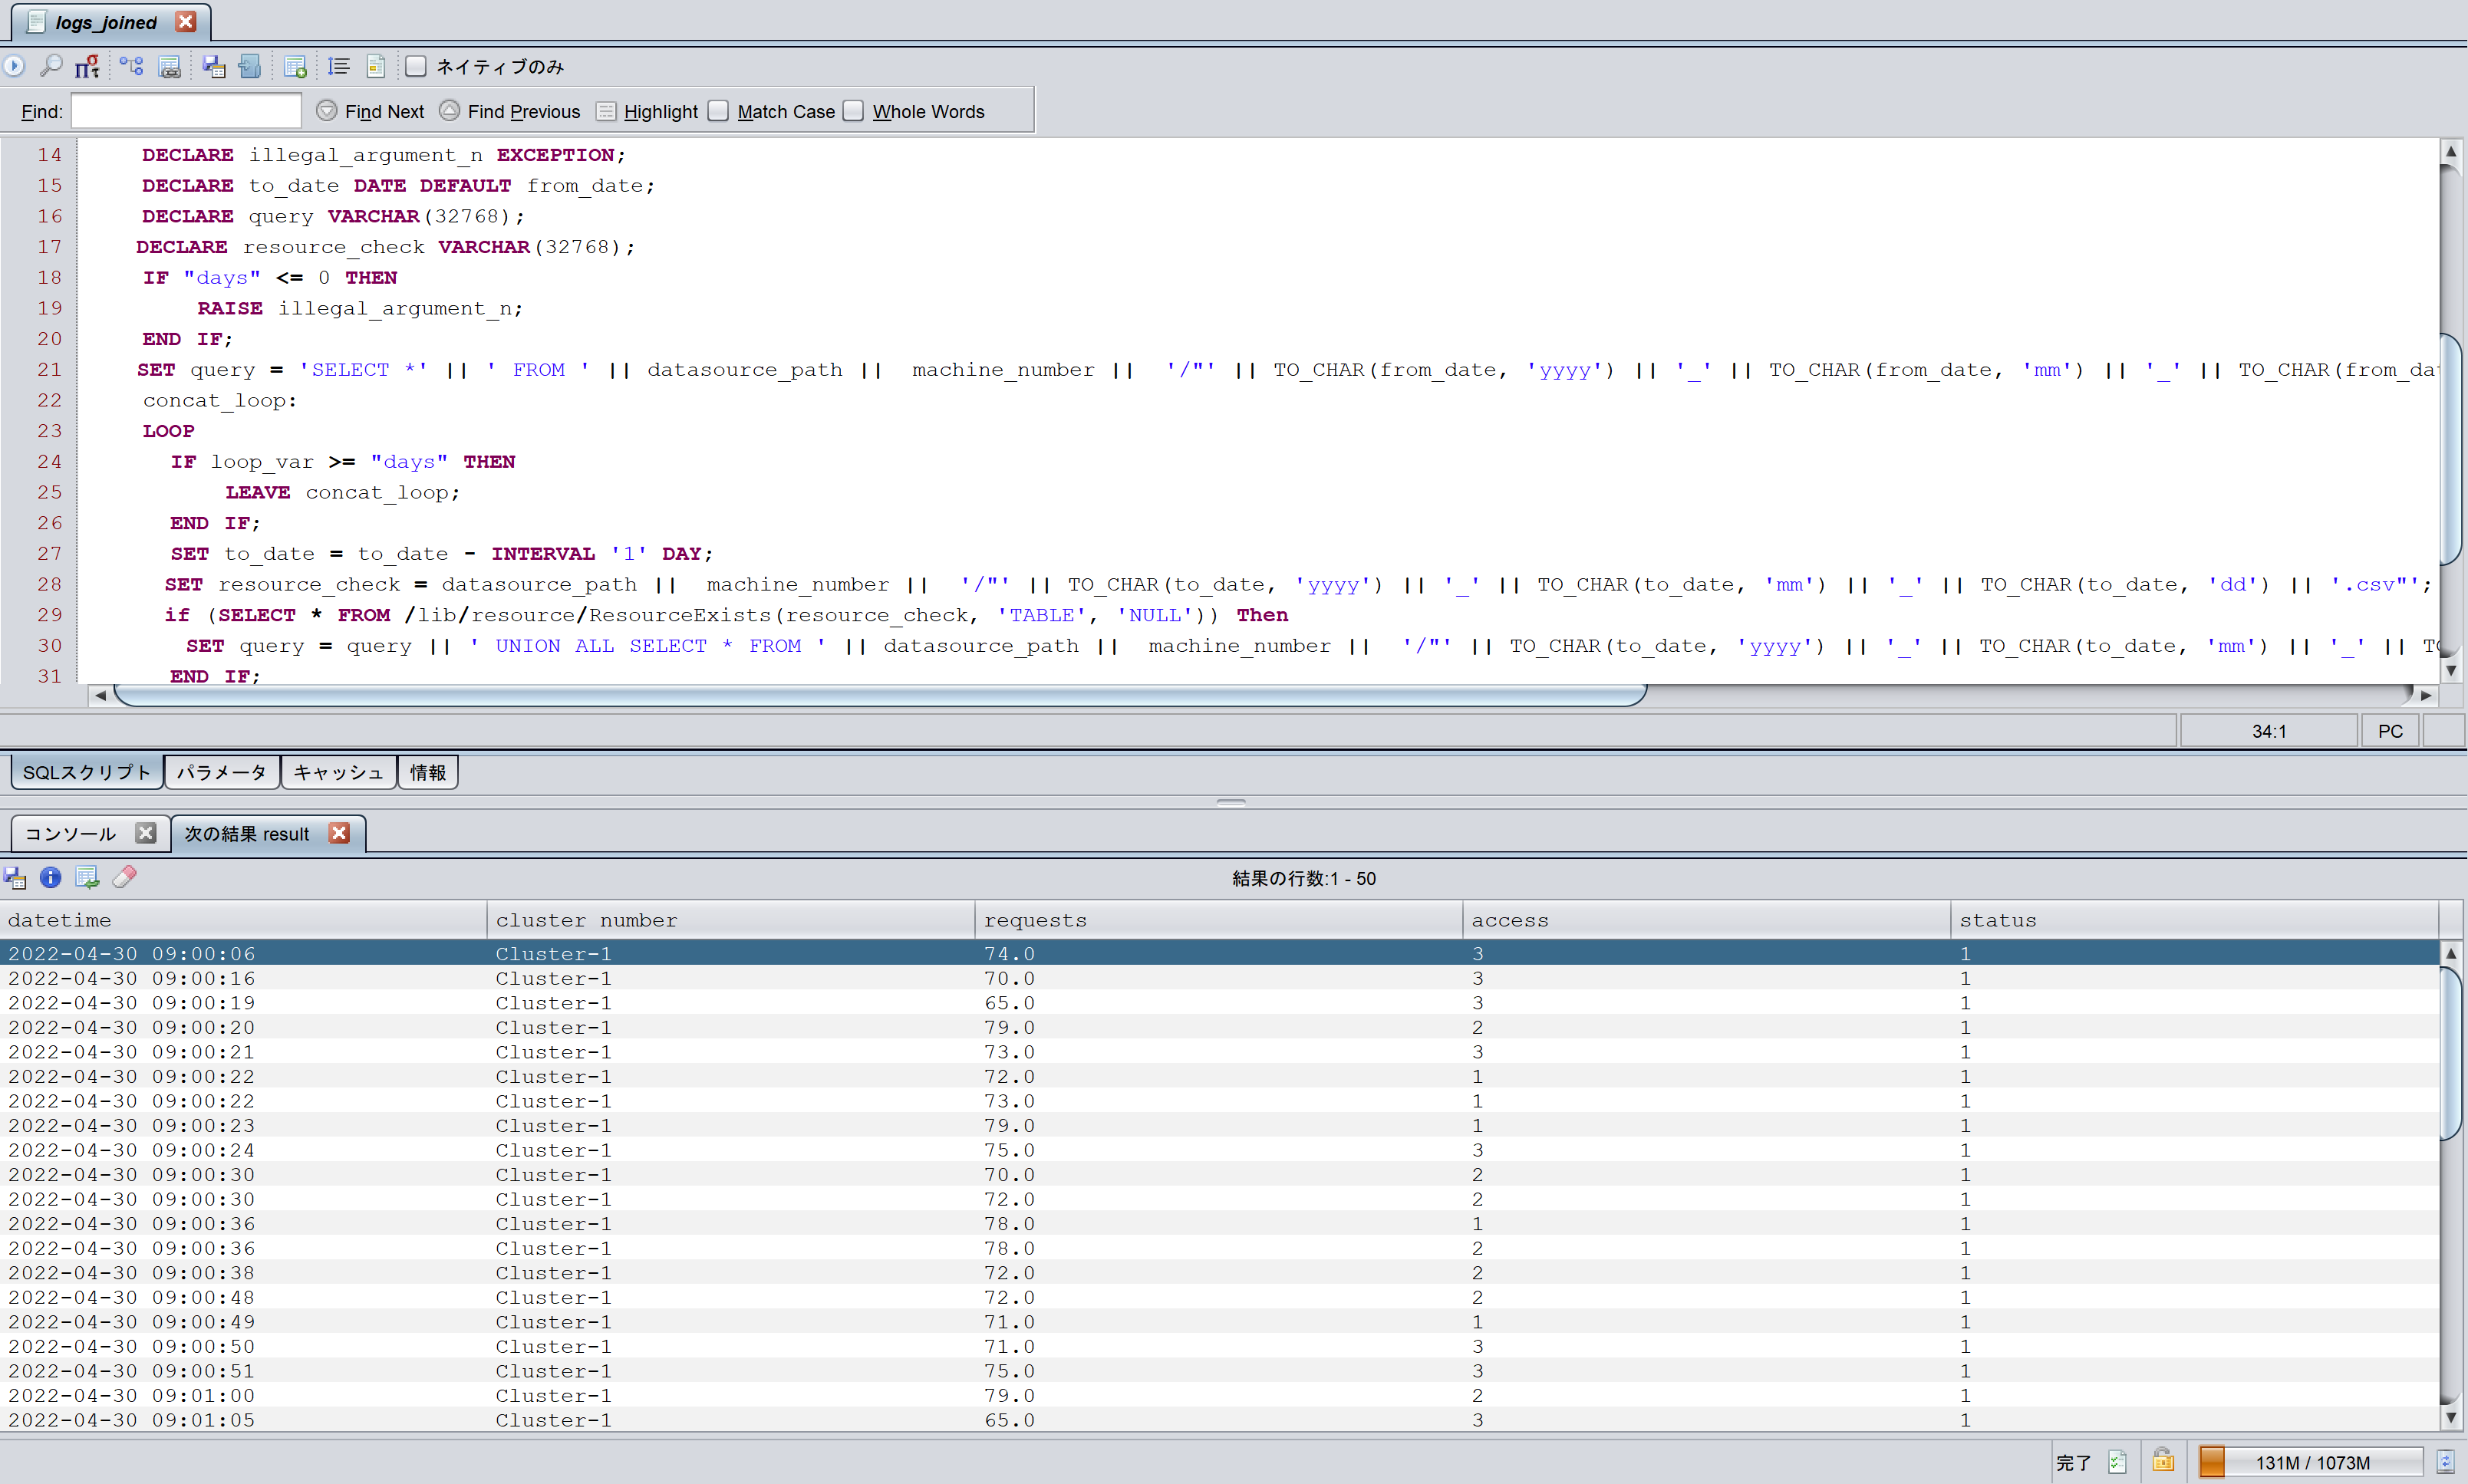Image resolution: width=2468 pixels, height=1484 pixels.
Task: Click the pi-sigma relational algebra icon
Action: [88, 66]
